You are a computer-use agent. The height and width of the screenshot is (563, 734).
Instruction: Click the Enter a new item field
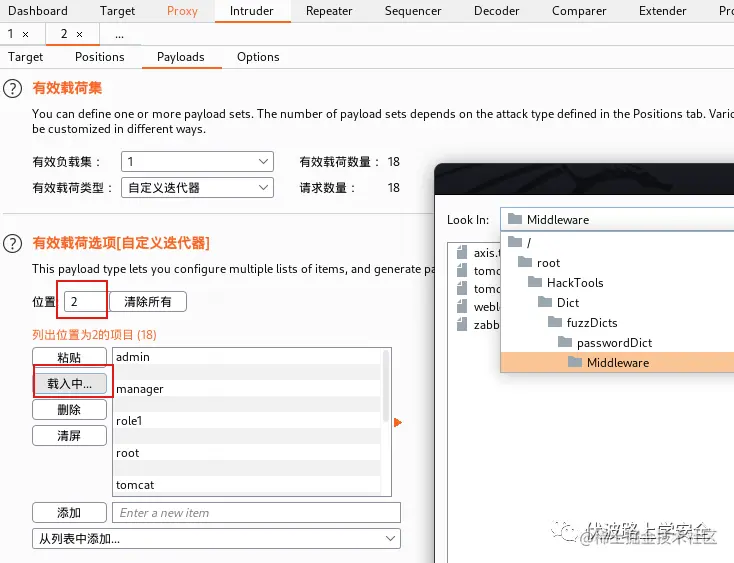256,512
